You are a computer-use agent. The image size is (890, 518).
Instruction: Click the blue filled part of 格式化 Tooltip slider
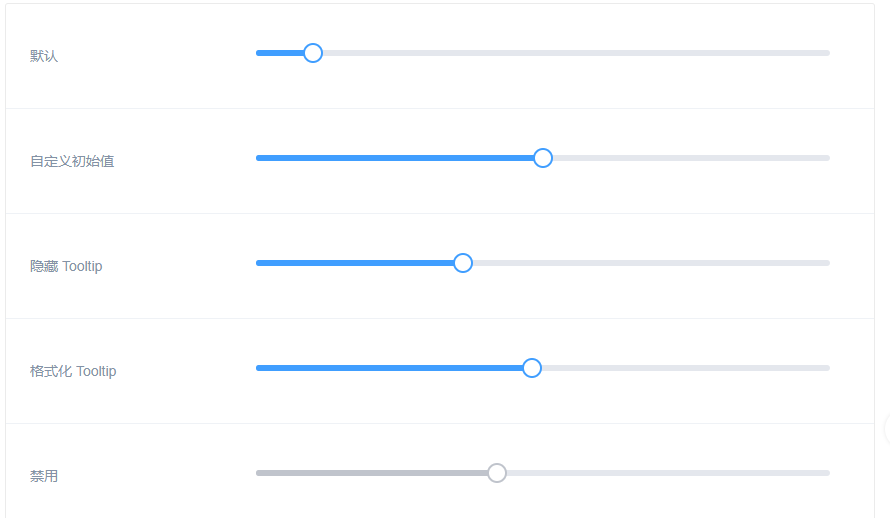point(390,368)
